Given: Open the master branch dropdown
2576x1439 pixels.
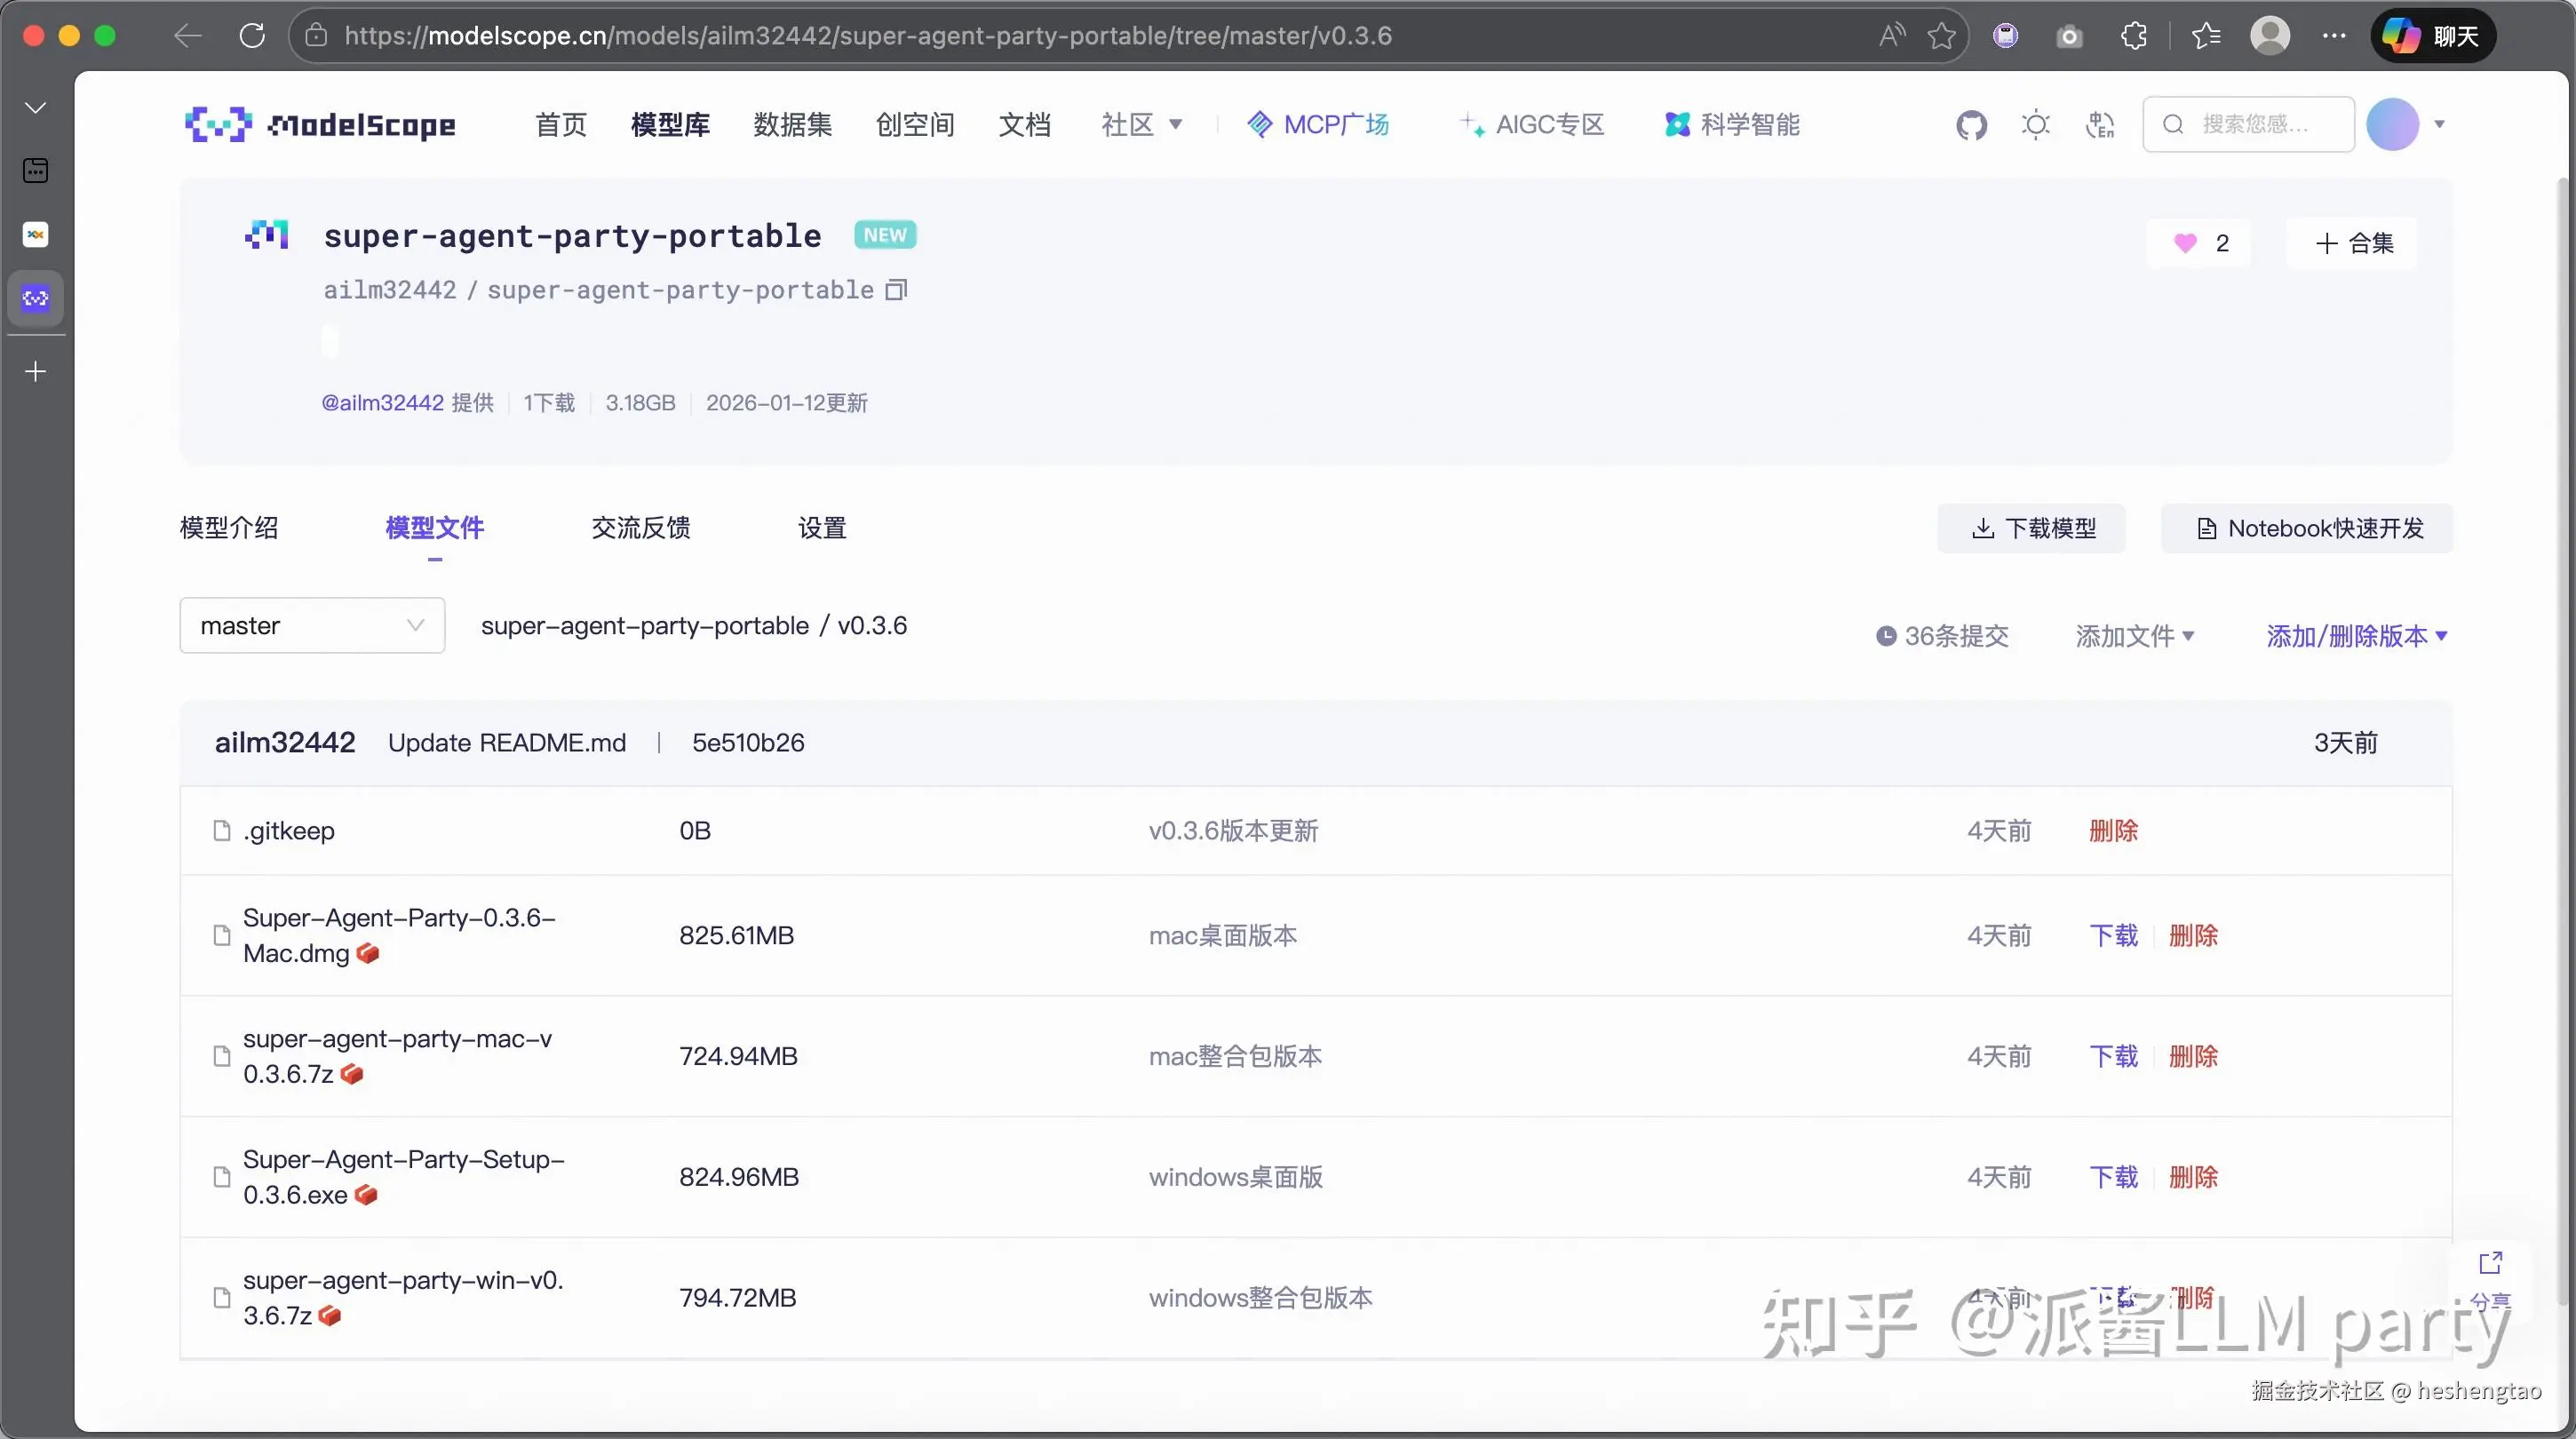Looking at the screenshot, I should [312, 626].
